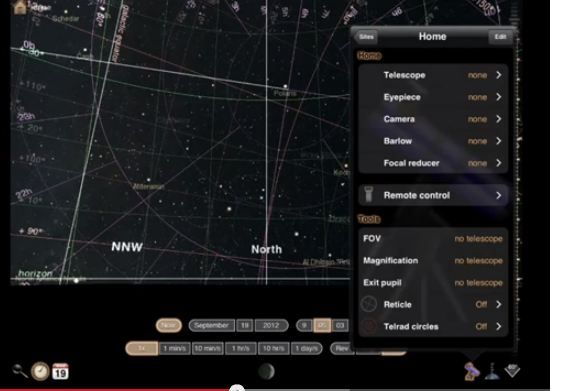
Task: Open the calendar date icon
Action: pos(60,371)
